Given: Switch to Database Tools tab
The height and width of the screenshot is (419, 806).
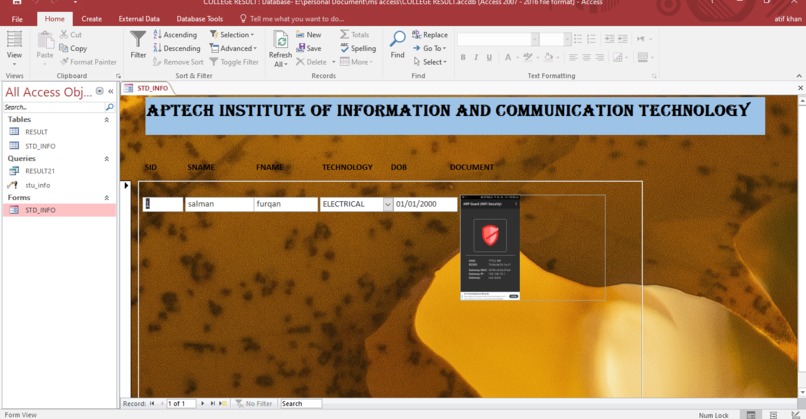Looking at the screenshot, I should click(x=199, y=19).
